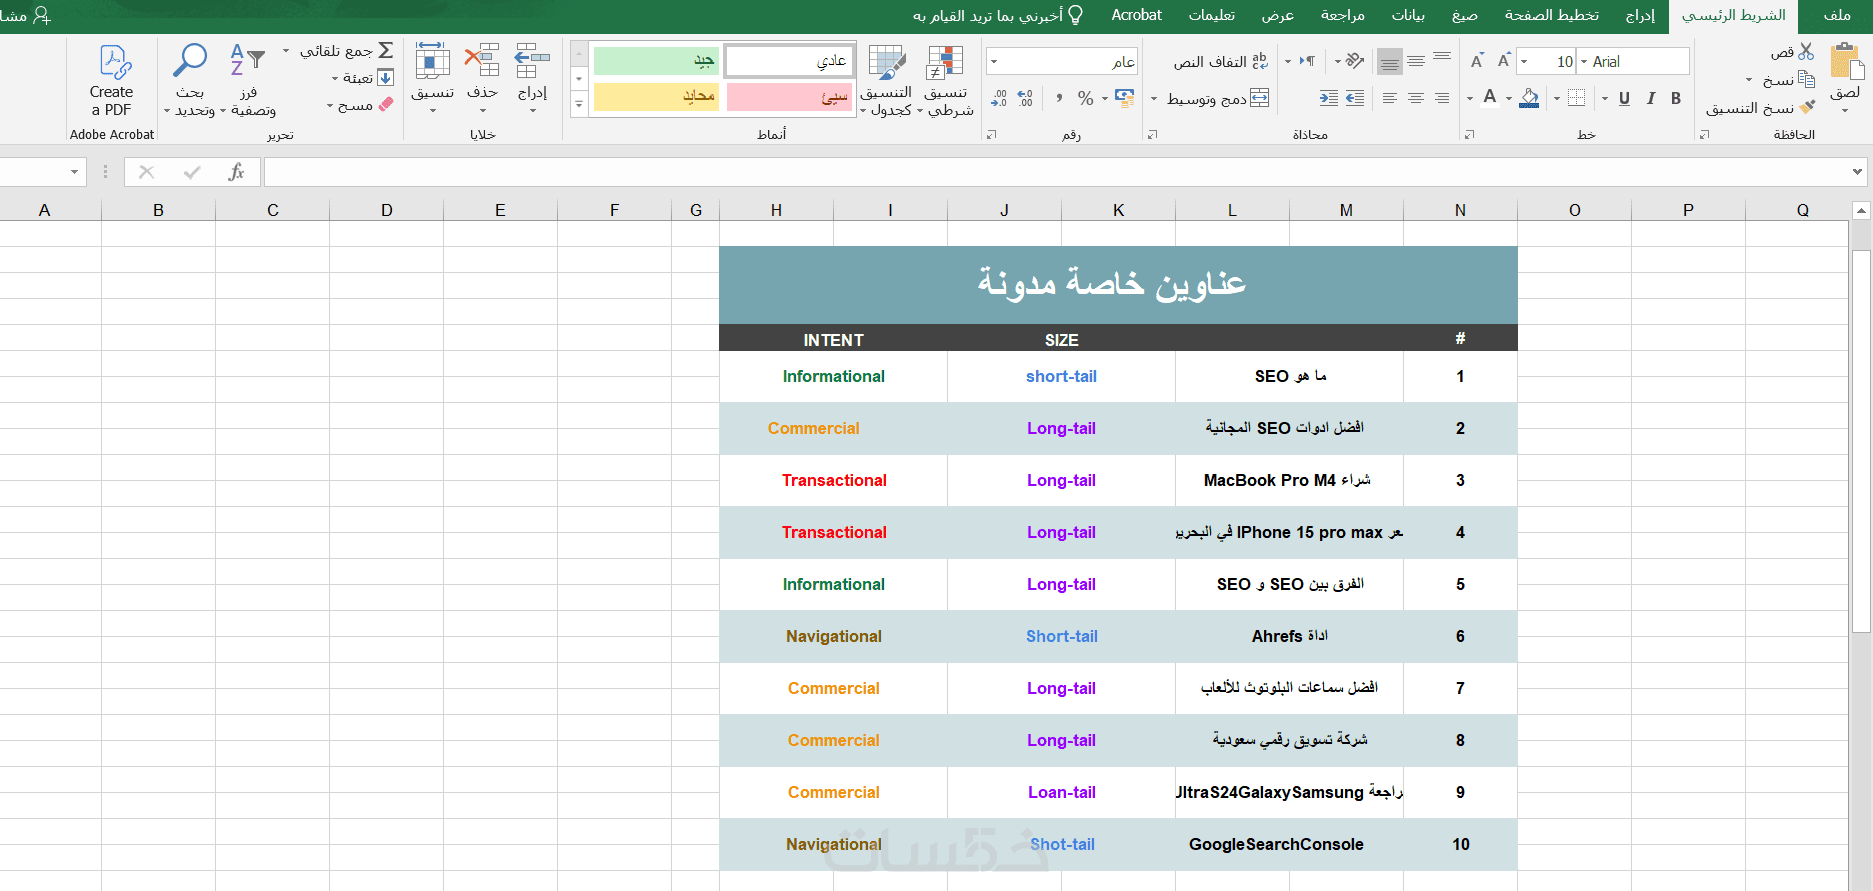The image size is (1873, 891).
Task: Click the AutoSum sigma (جمع تلقائي) icon
Action: click(x=386, y=50)
